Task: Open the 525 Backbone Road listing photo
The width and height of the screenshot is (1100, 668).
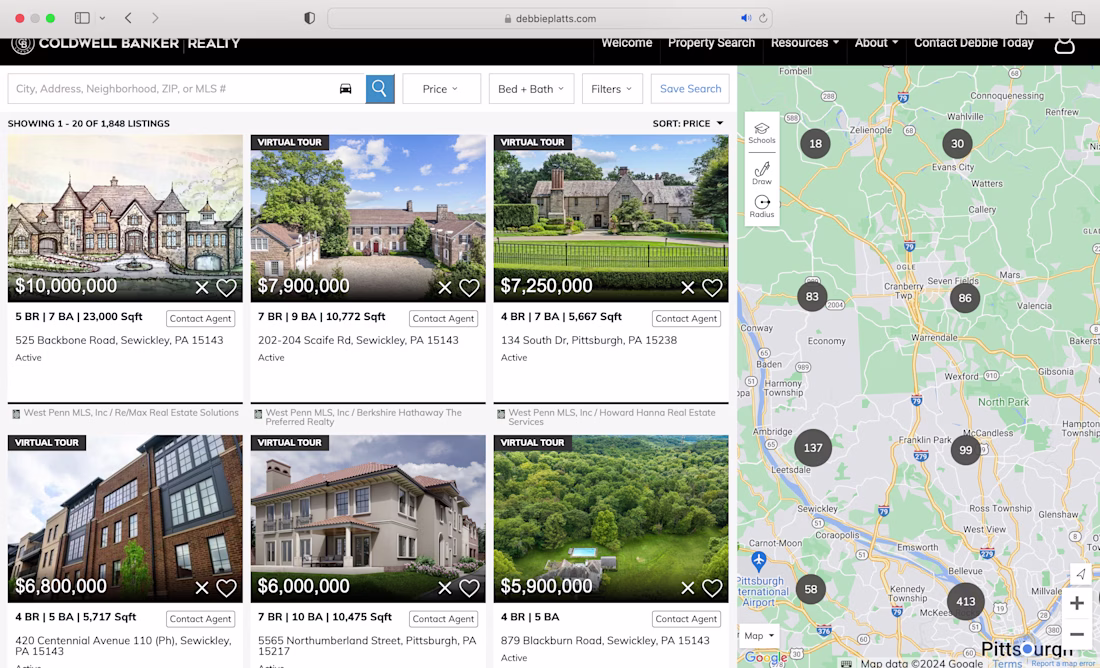Action: 125,218
